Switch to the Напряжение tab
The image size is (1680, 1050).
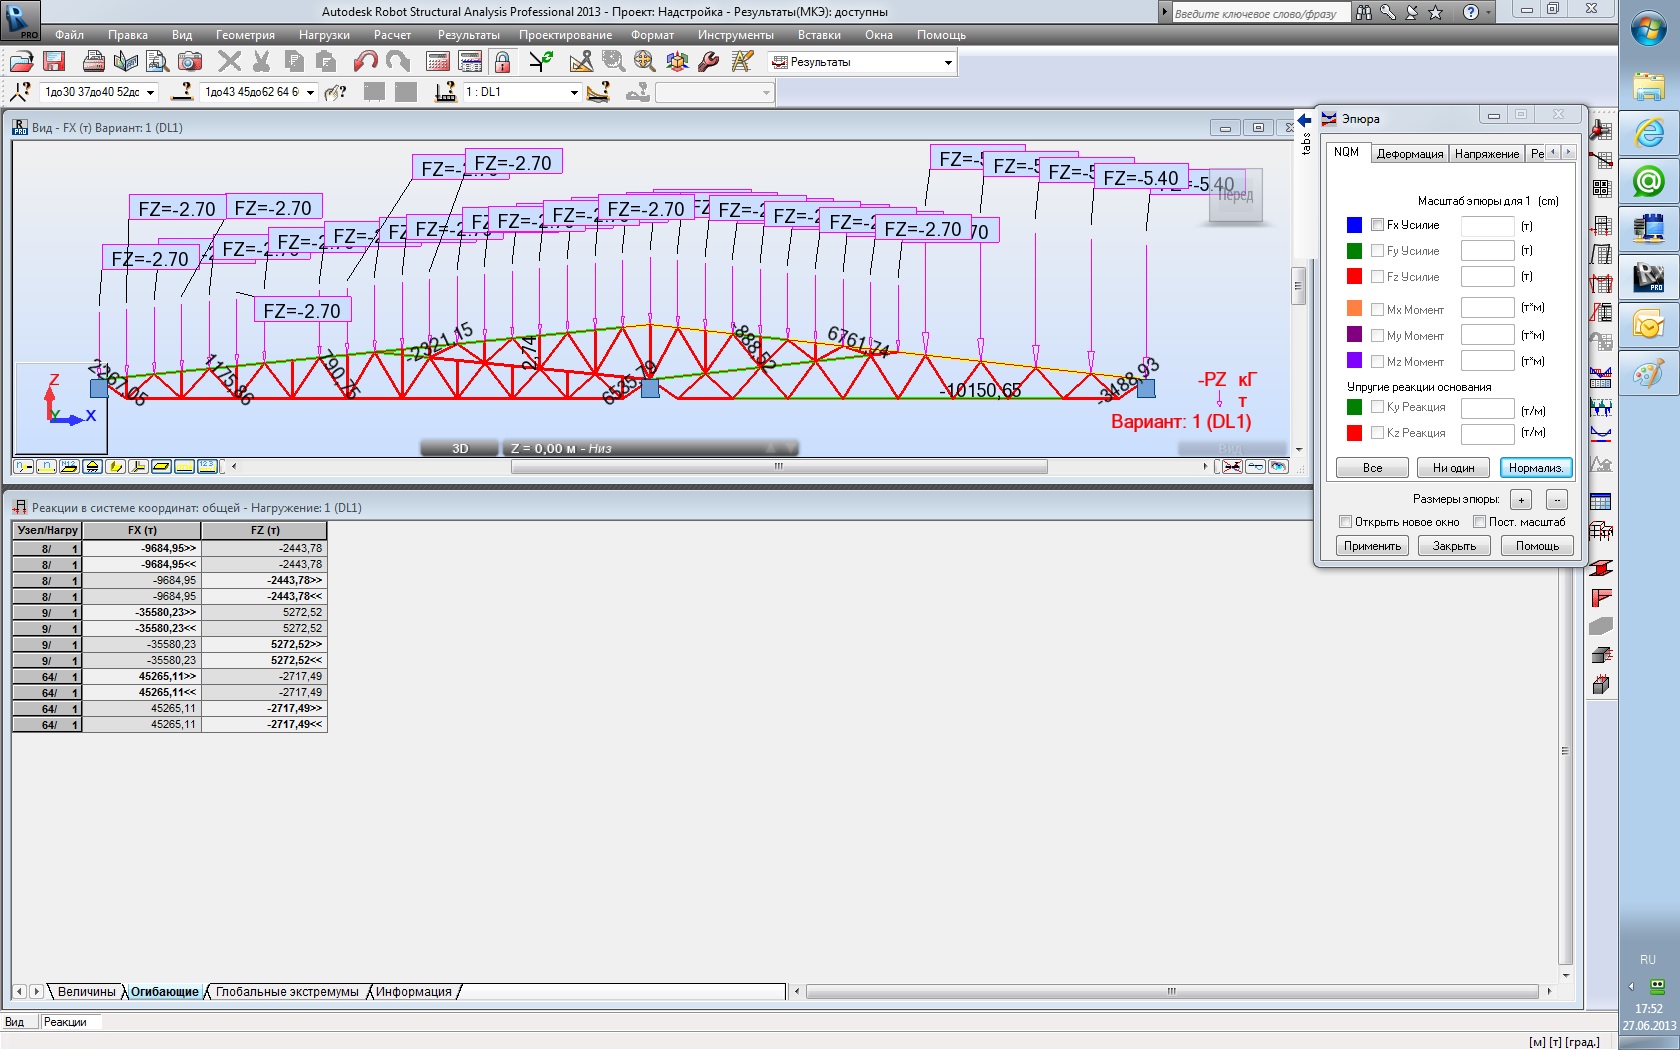click(1487, 154)
